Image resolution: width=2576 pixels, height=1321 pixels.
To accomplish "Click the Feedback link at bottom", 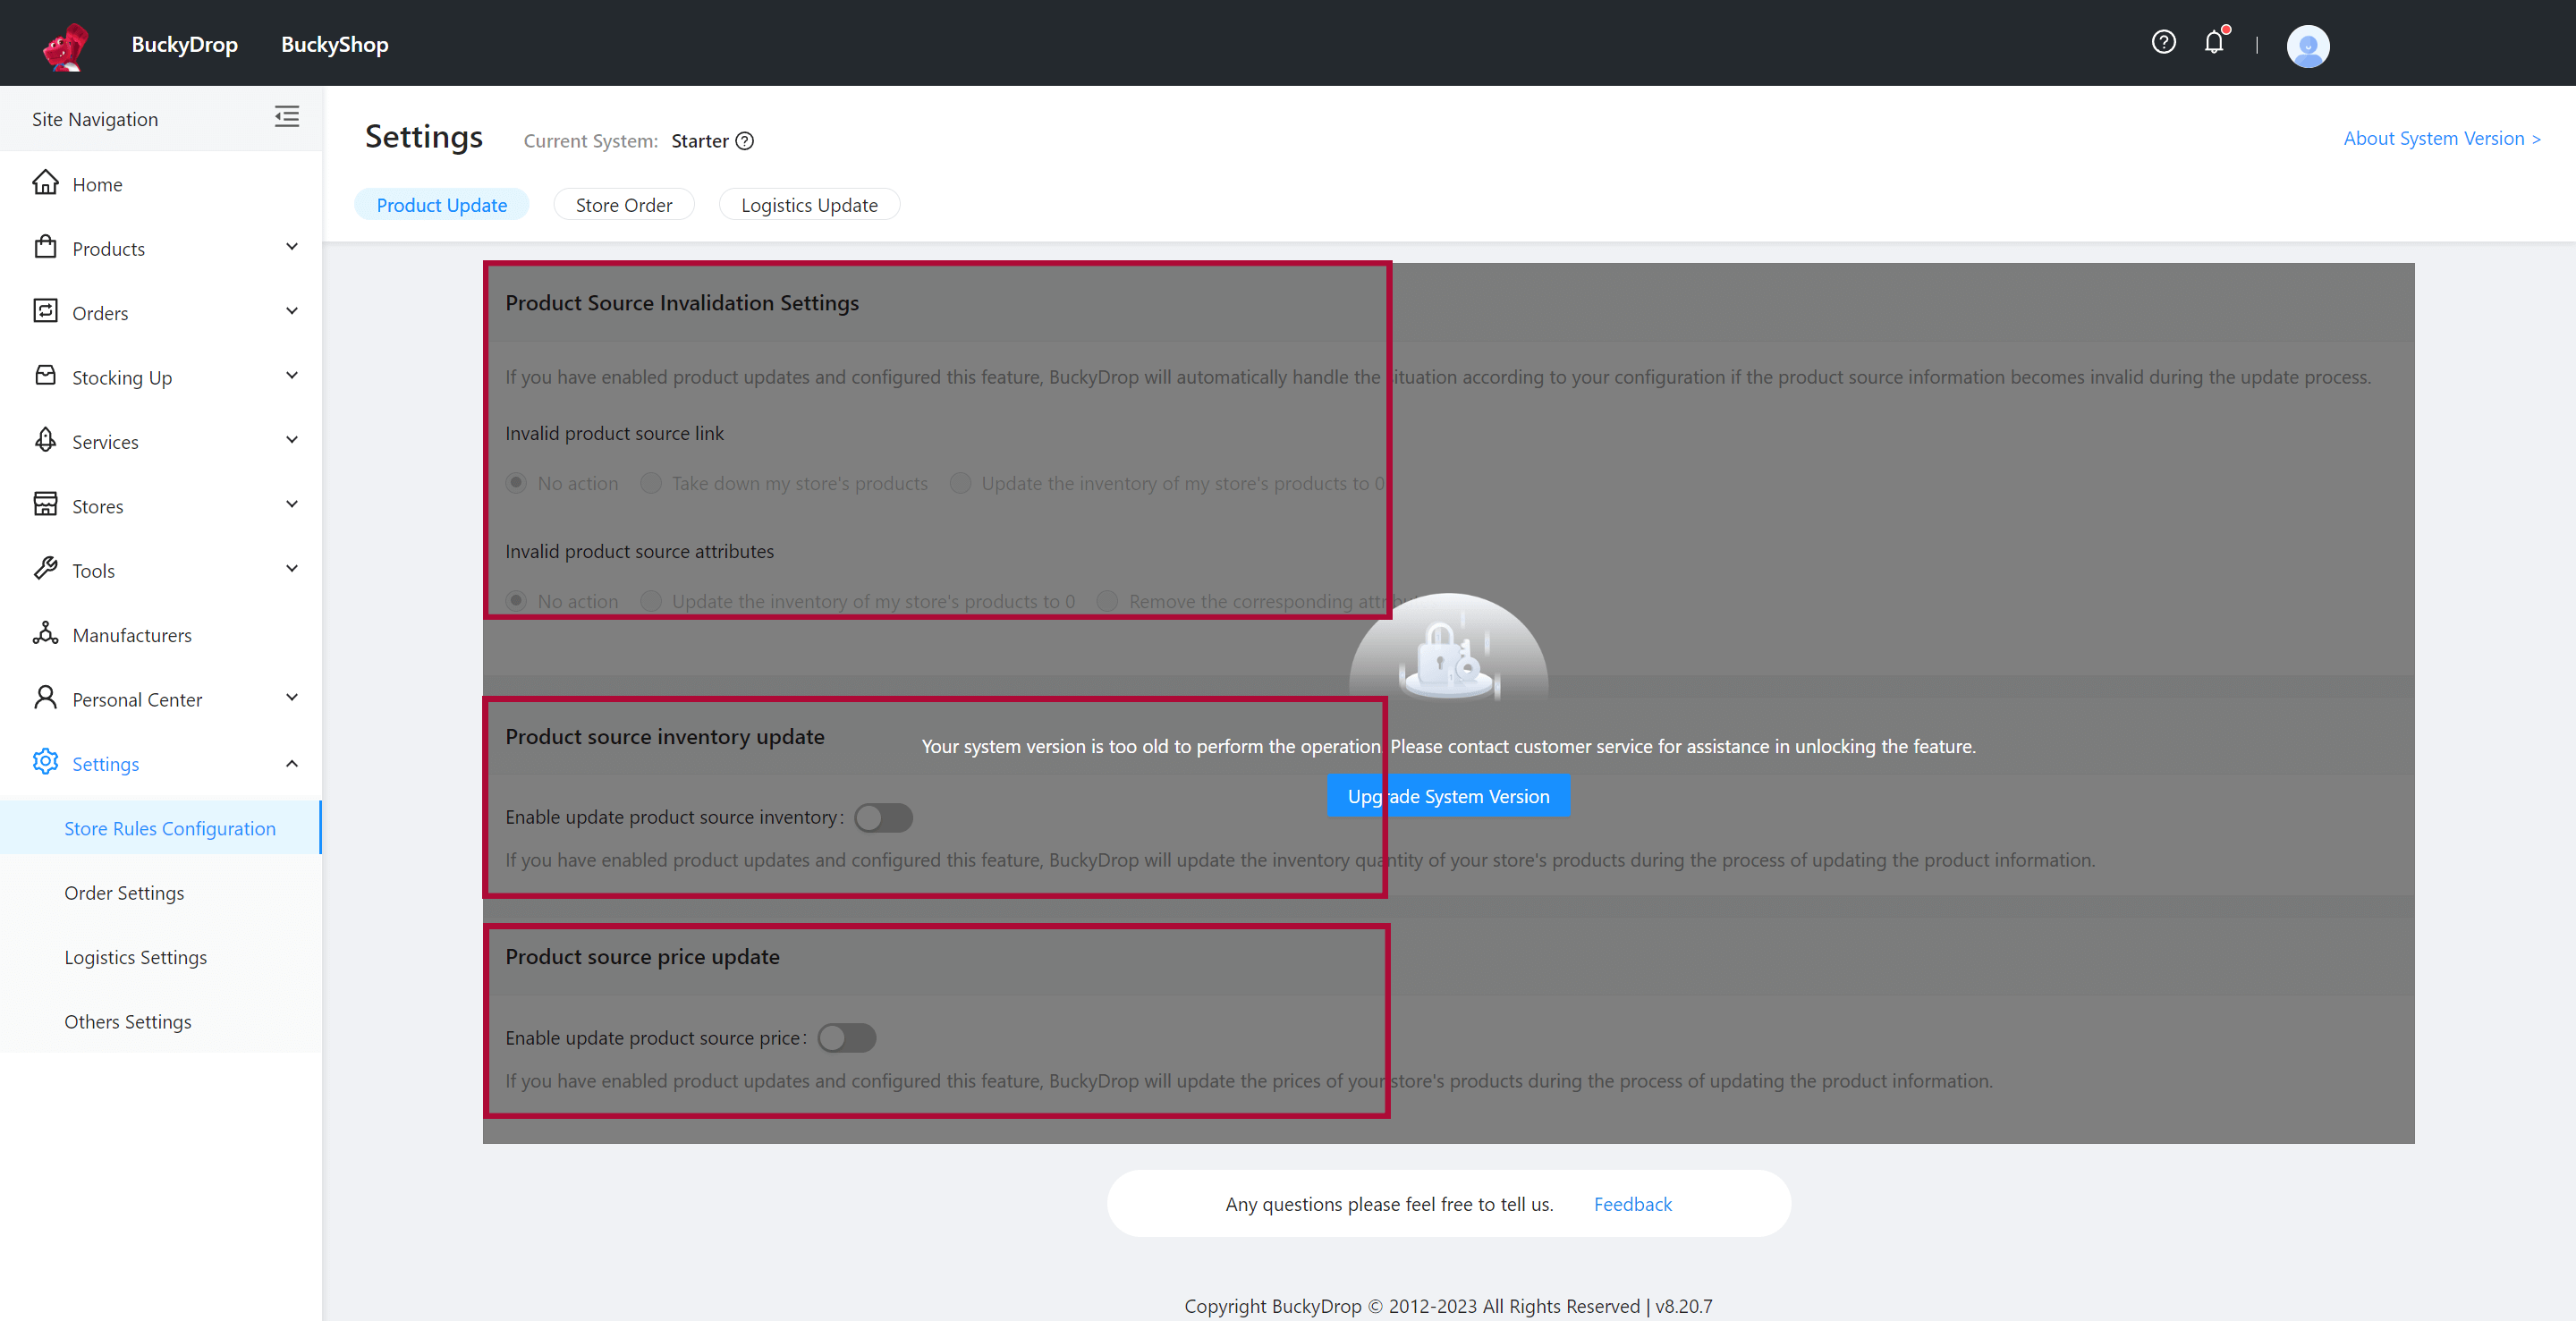I will coord(1631,1203).
